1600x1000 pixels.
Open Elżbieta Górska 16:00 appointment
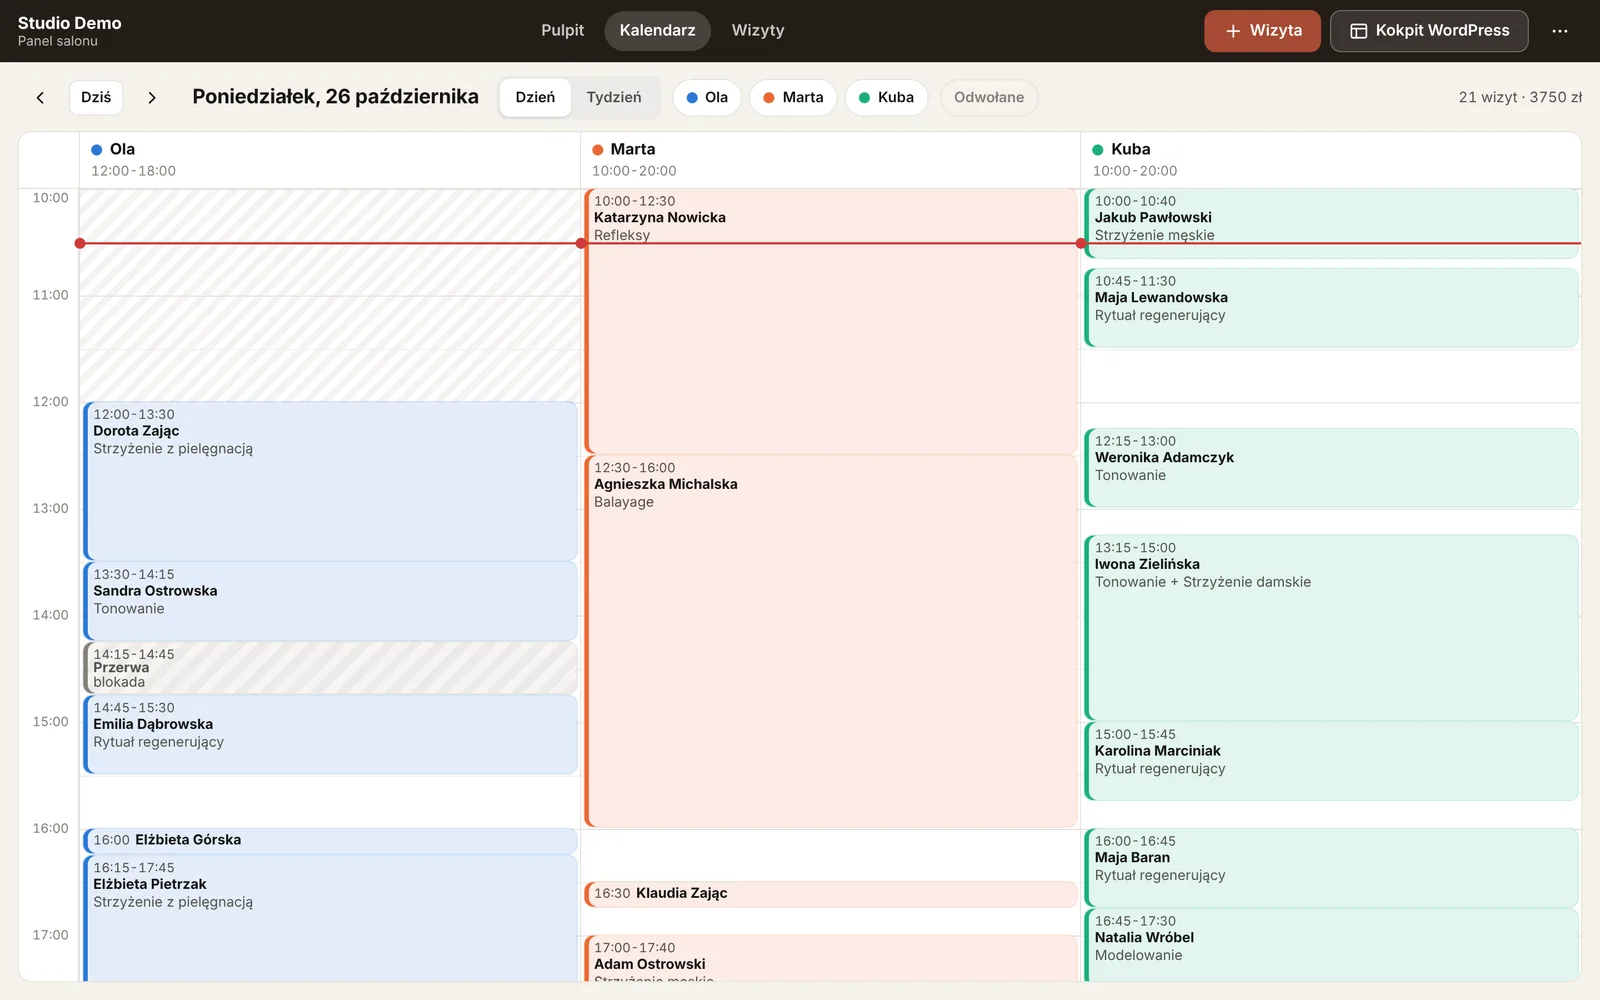[331, 840]
